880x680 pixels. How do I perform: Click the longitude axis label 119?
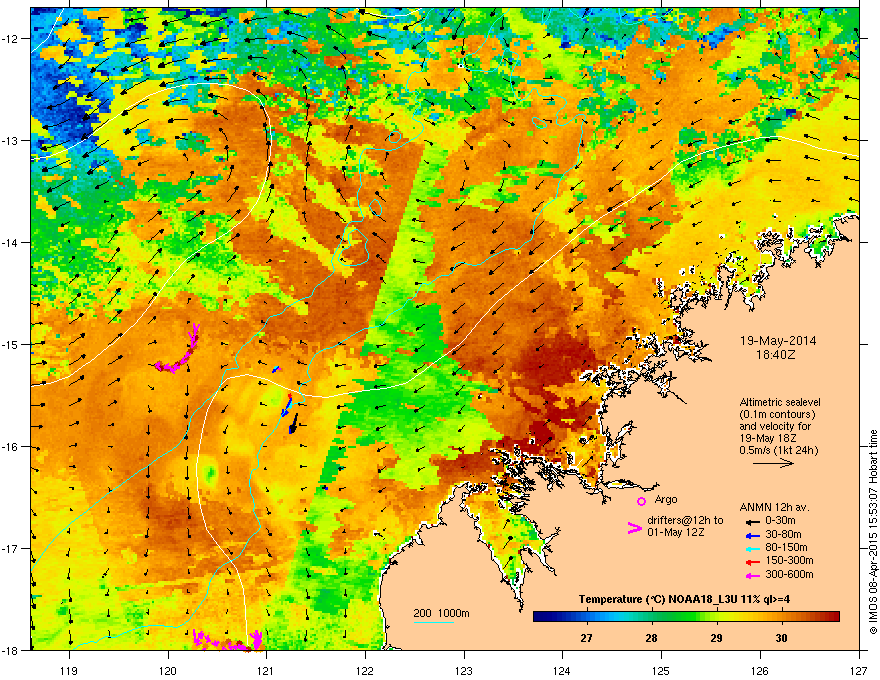69,671
